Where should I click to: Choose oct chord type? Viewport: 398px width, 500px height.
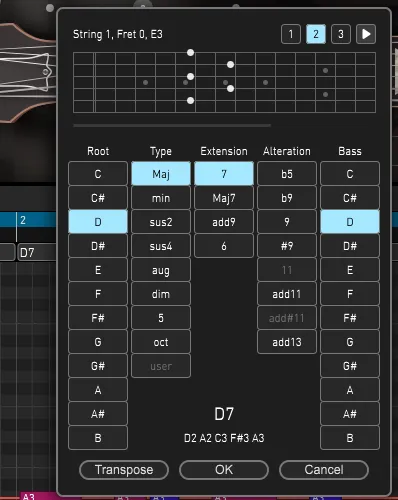coord(161,342)
